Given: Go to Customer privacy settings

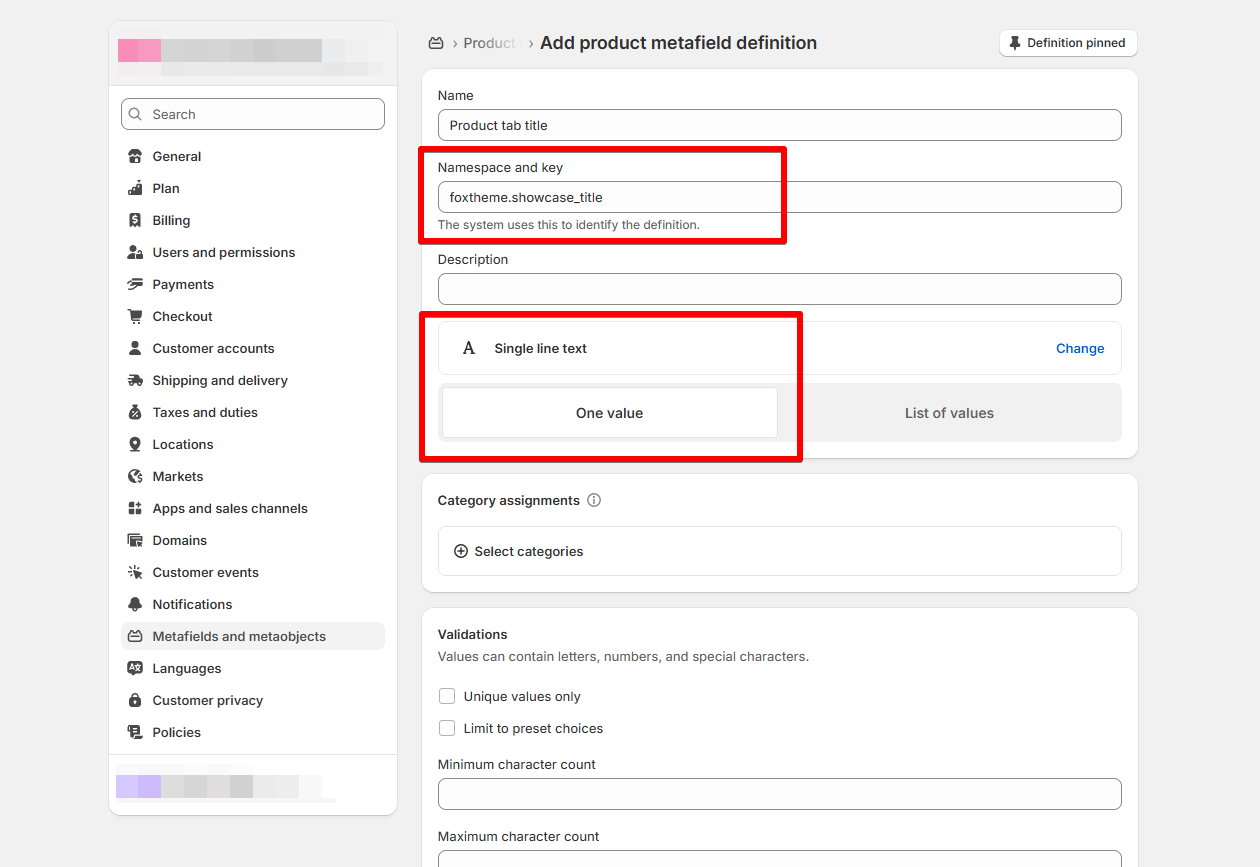Looking at the screenshot, I should coord(207,700).
